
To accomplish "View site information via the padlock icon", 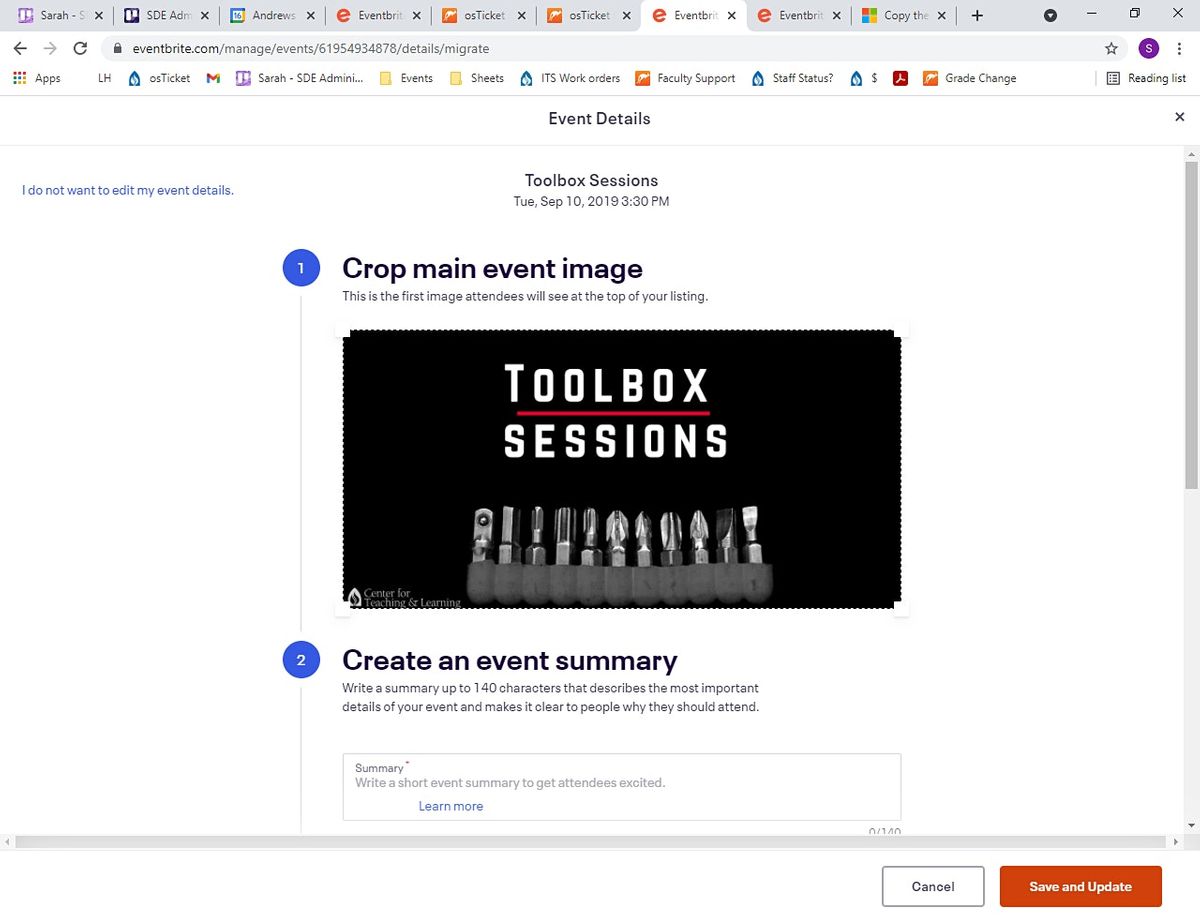I will pos(118,47).
